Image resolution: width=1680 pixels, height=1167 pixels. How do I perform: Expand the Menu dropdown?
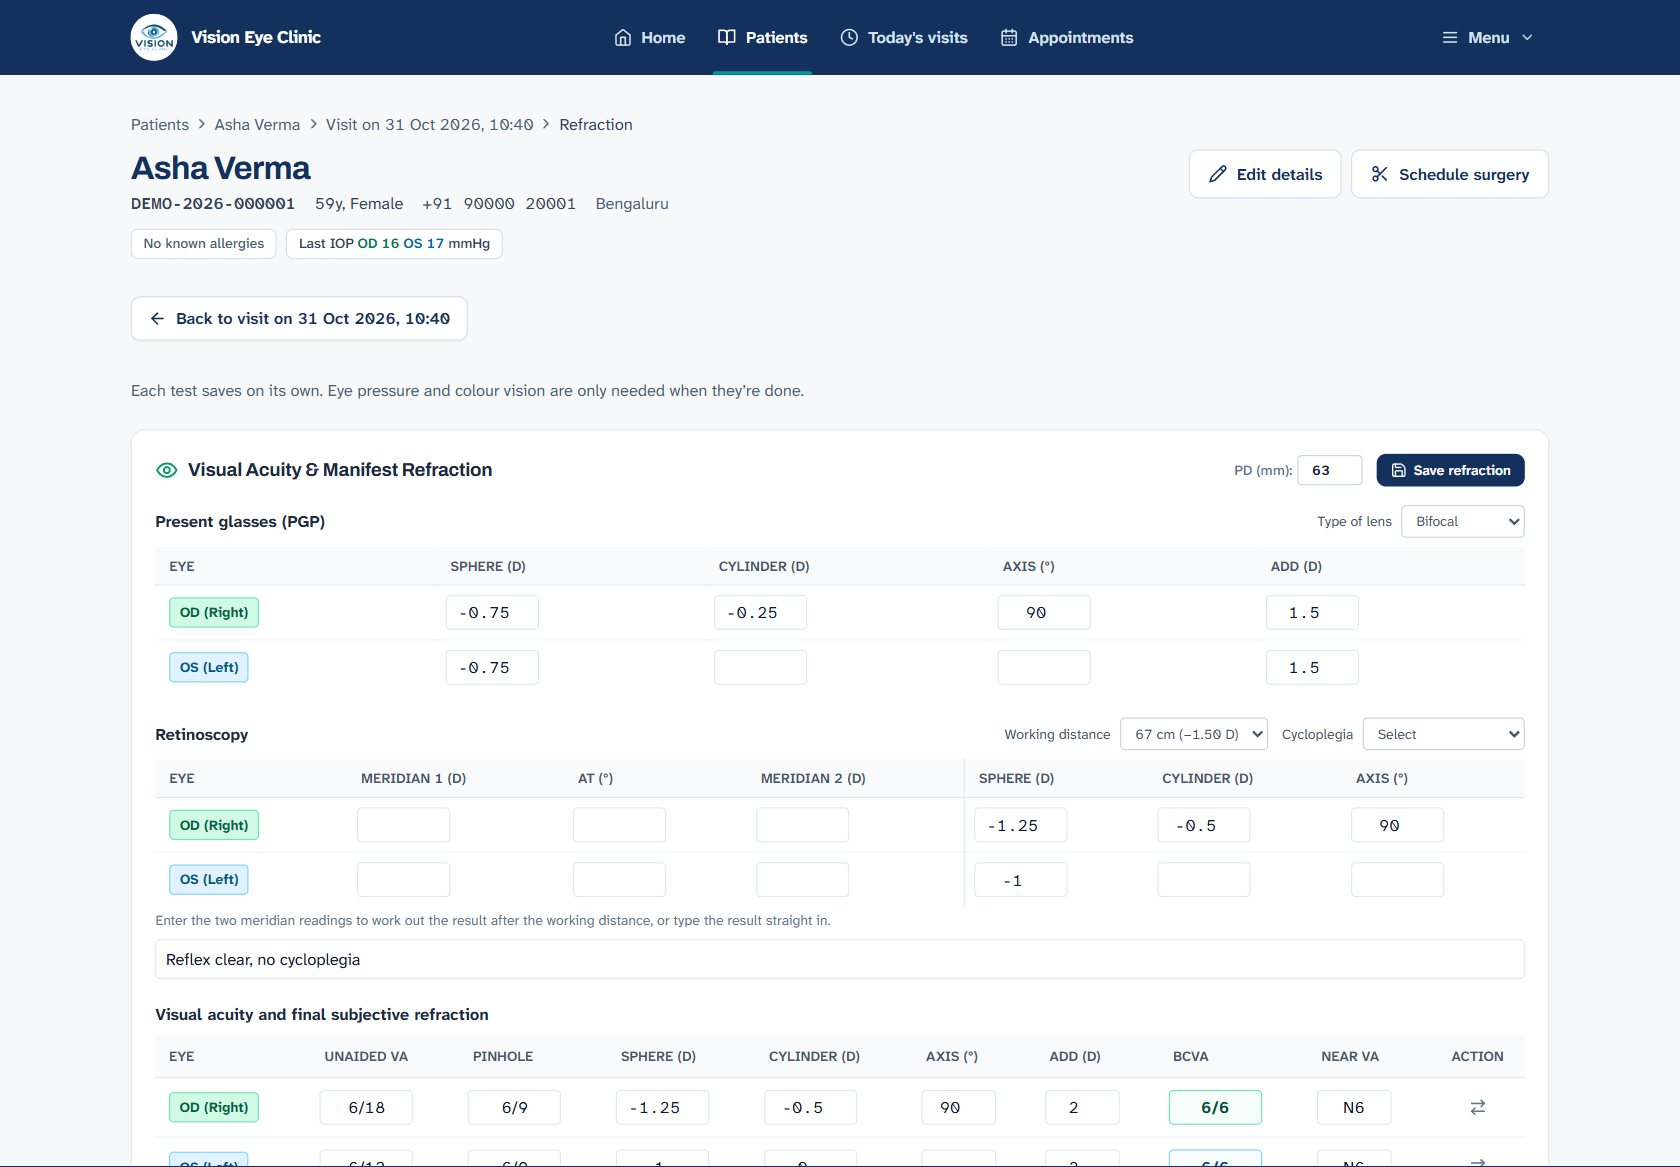pos(1487,37)
